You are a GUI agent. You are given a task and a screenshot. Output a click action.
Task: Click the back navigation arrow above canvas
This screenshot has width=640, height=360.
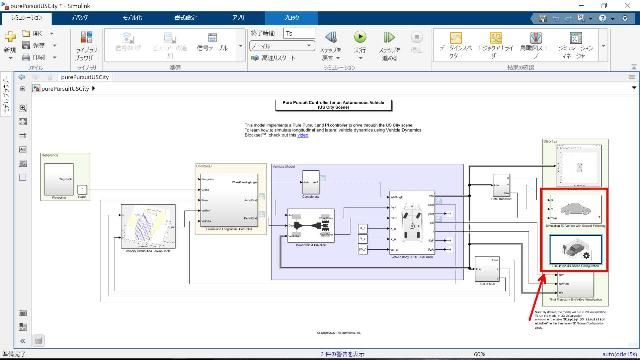click(x=22, y=77)
